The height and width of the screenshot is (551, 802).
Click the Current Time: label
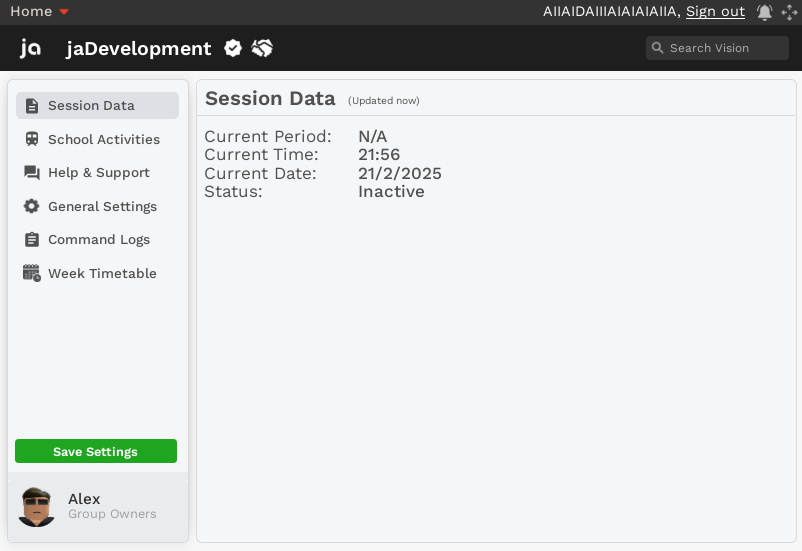tap(261, 155)
